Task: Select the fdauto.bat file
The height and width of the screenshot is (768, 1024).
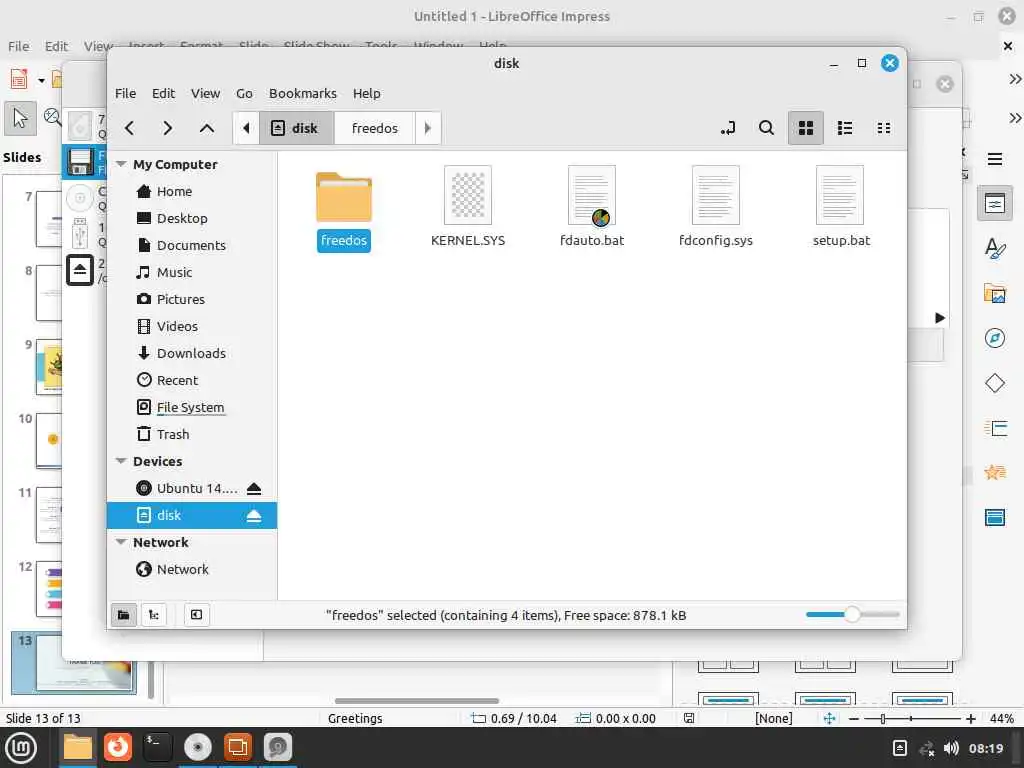Action: click(x=592, y=206)
